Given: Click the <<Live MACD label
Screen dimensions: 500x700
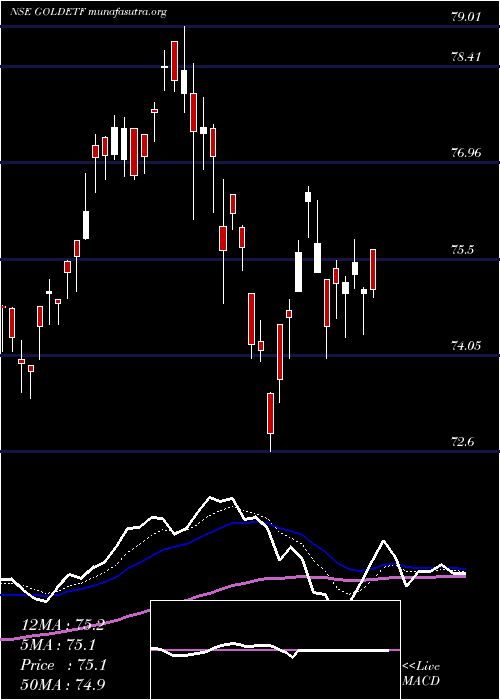Looking at the screenshot, I should click(x=421, y=673).
